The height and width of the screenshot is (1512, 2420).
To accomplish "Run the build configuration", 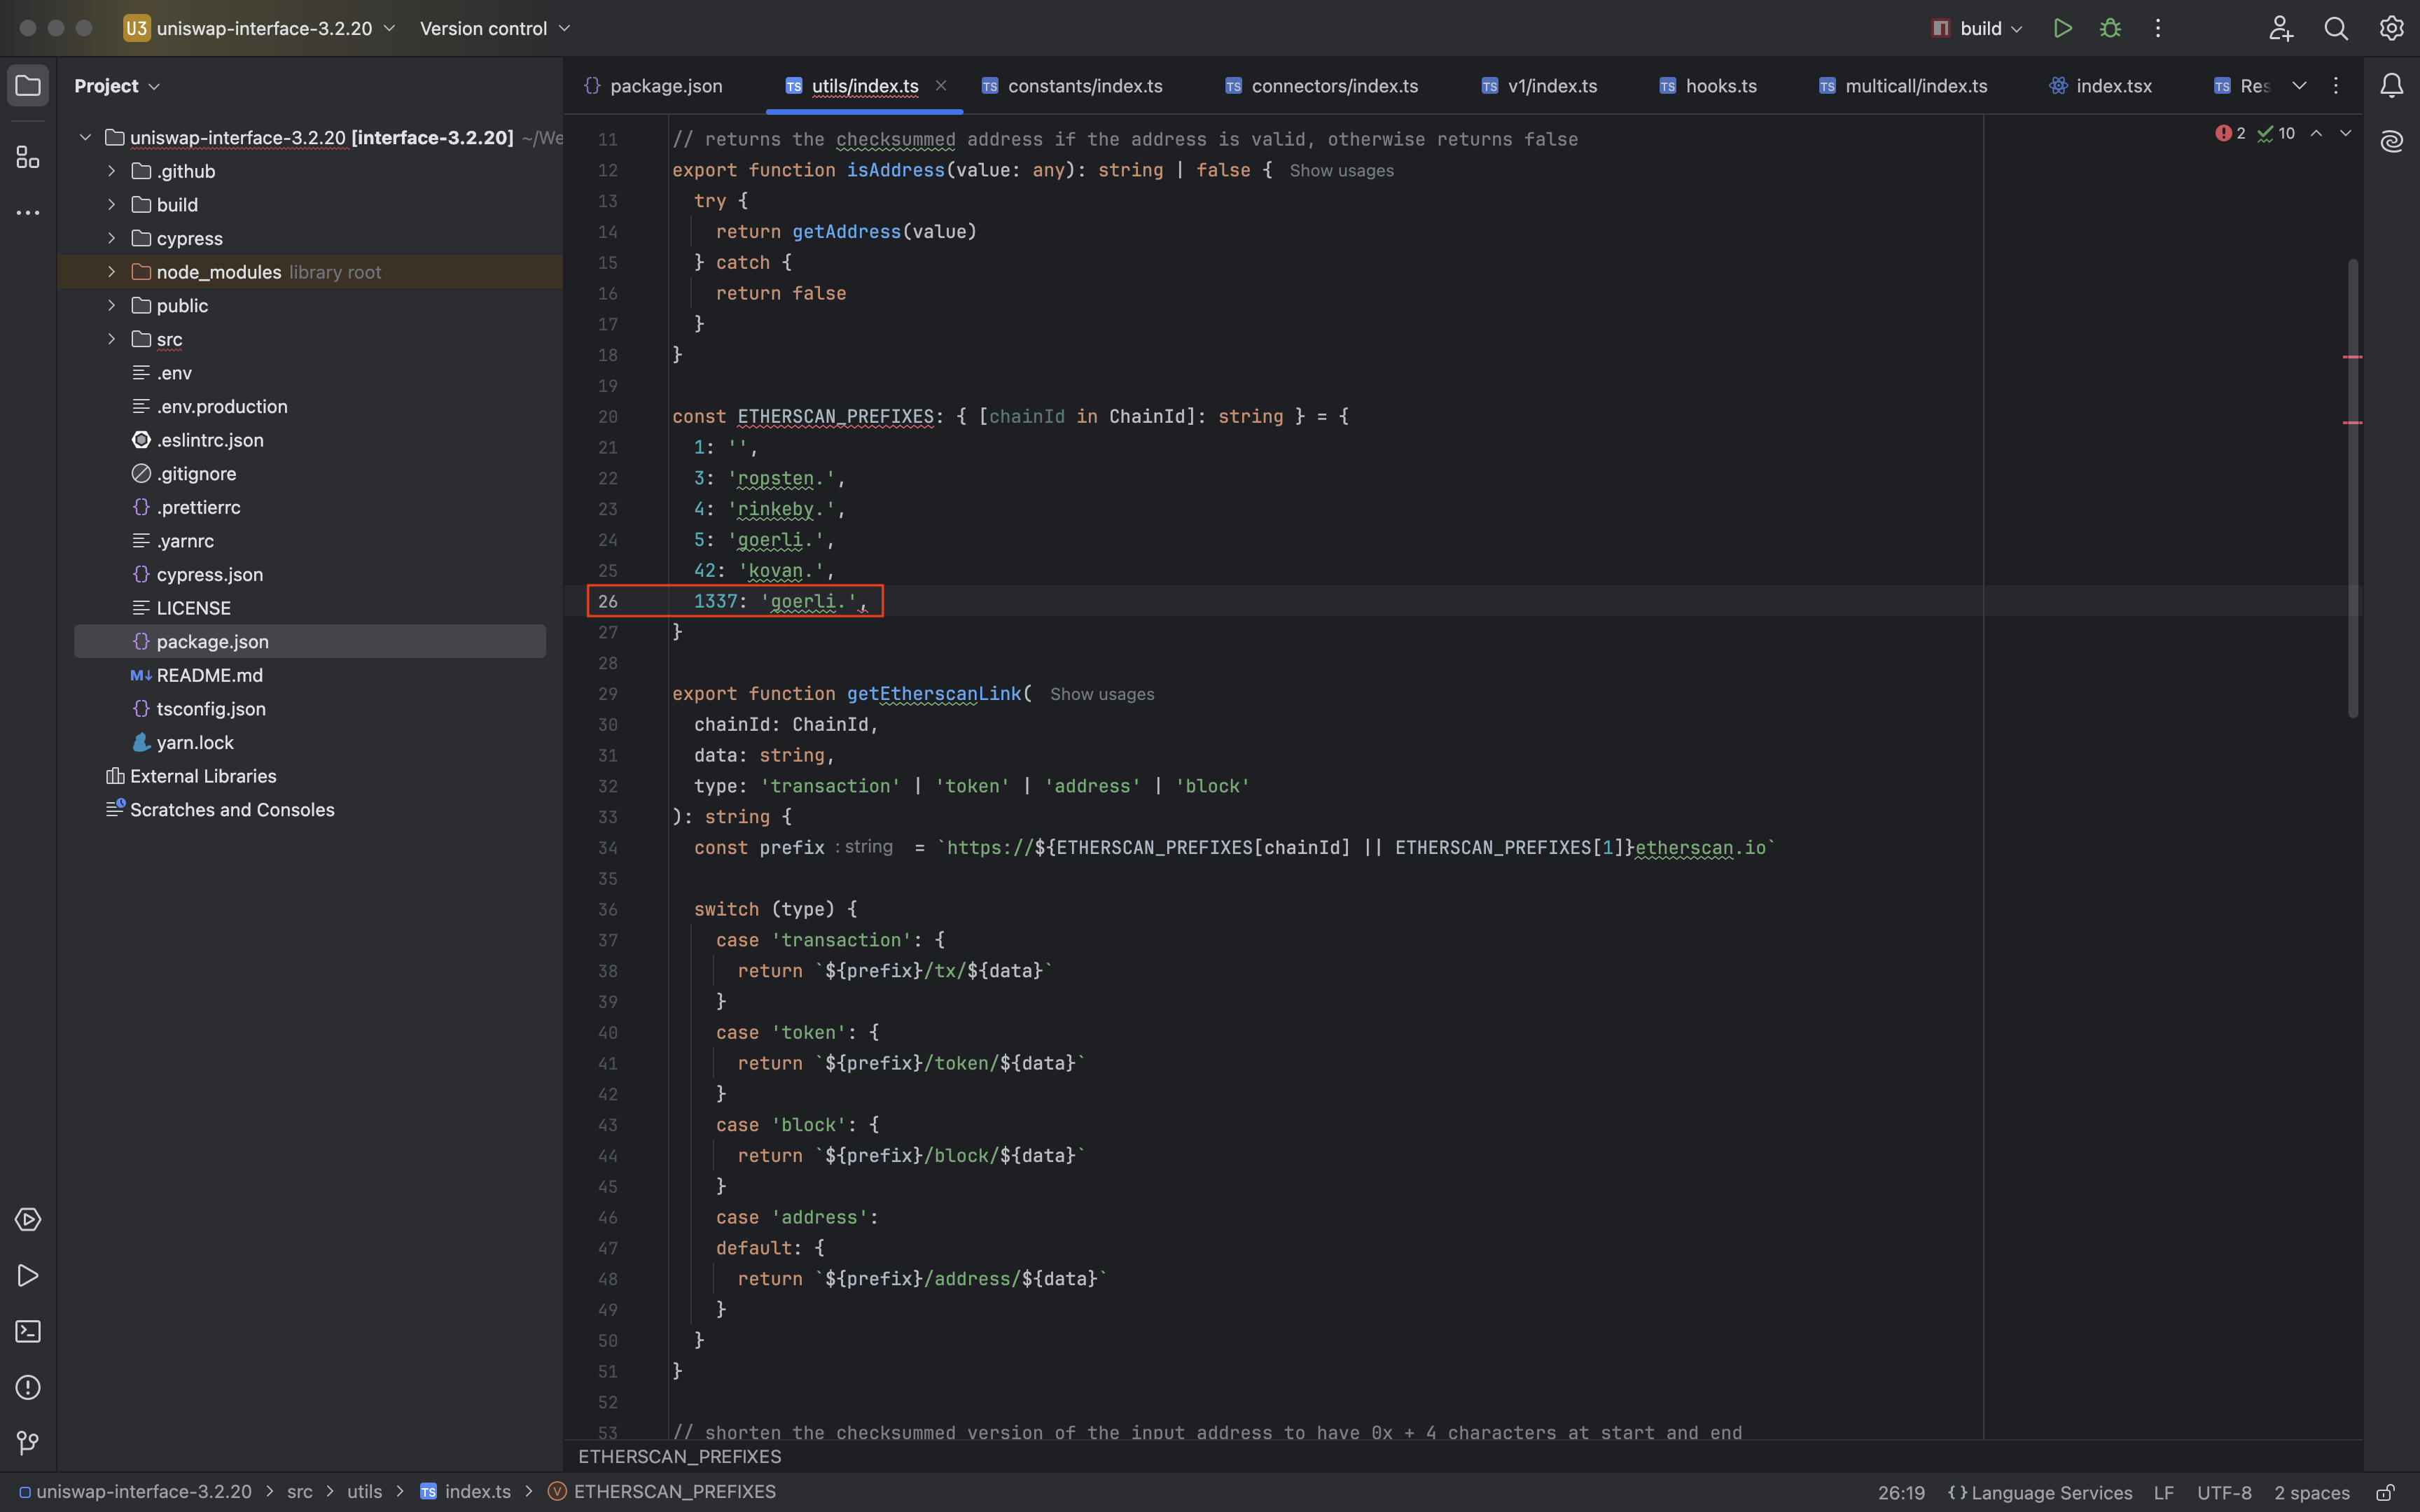I will pyautogui.click(x=2062, y=28).
